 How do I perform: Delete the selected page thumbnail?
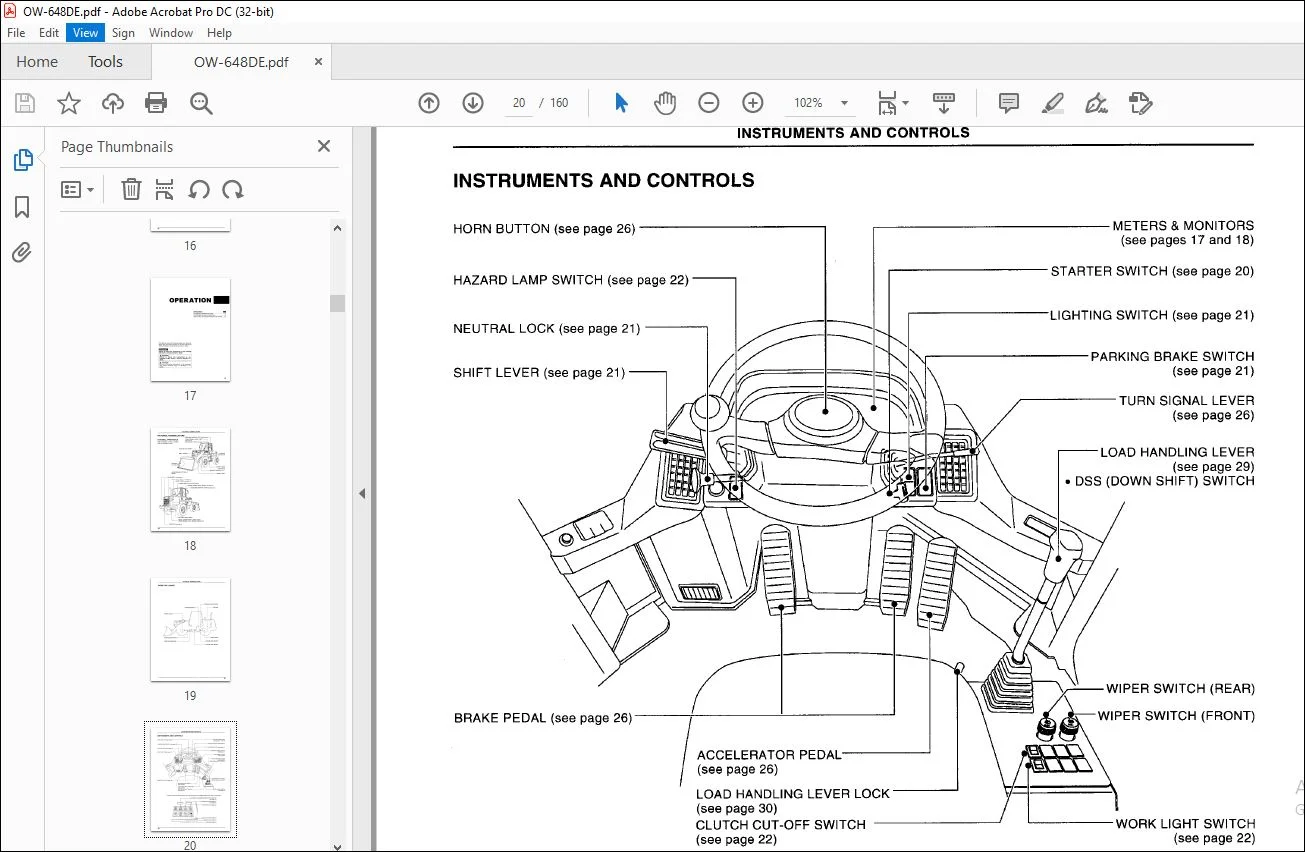click(131, 189)
